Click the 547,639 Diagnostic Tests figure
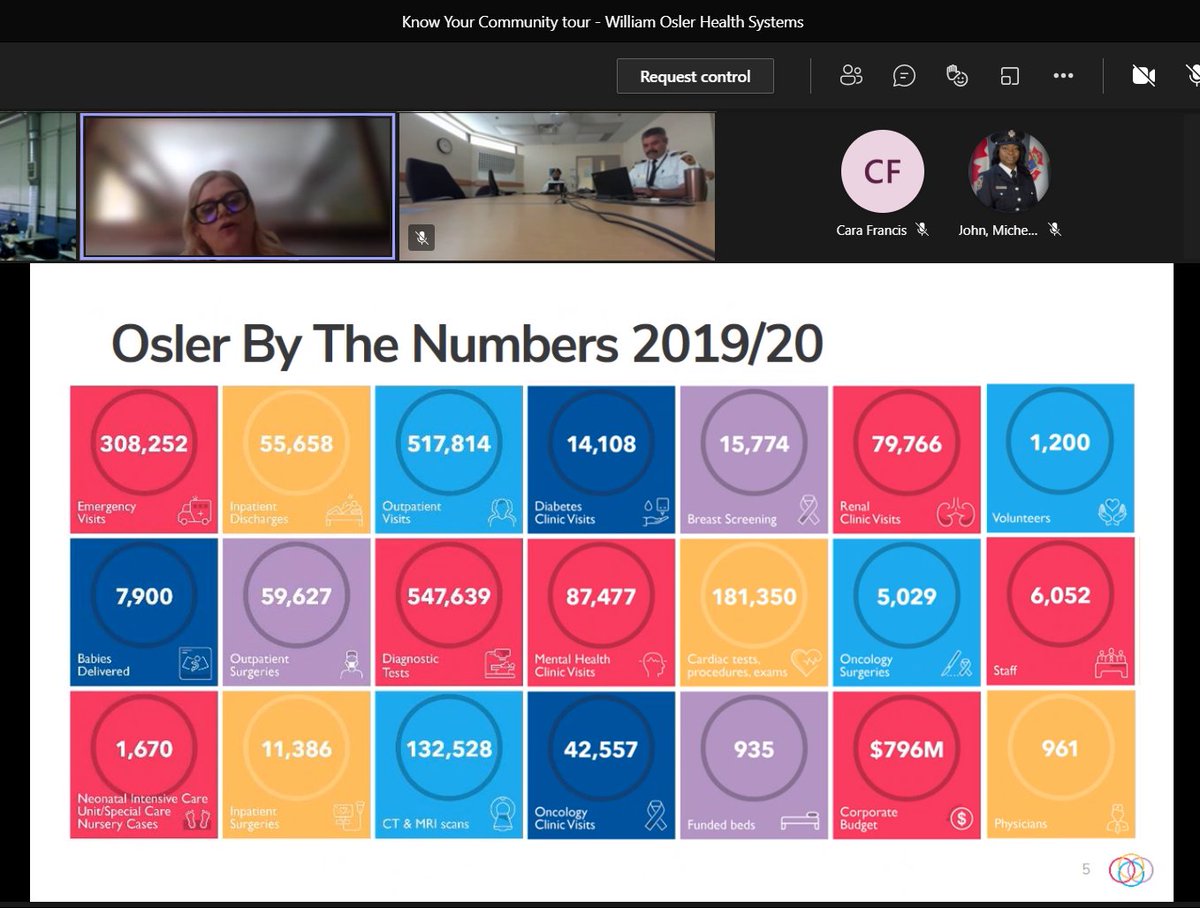The width and height of the screenshot is (1200, 908). tap(448, 597)
